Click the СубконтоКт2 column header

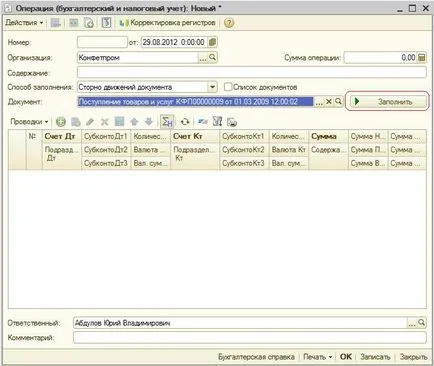point(244,150)
